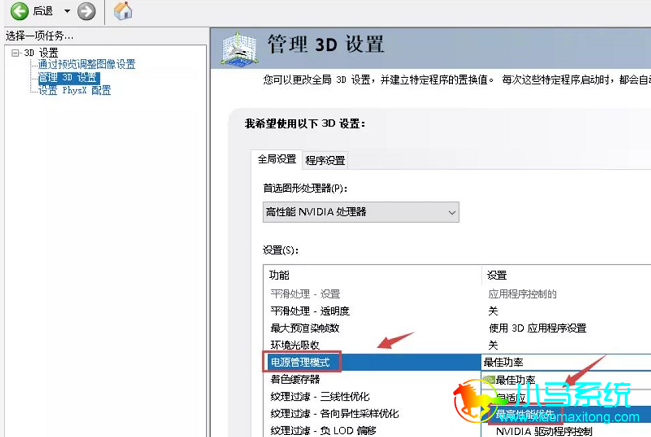
Task: Click the 使用 3D 应用程序设置 value
Action: (x=537, y=328)
